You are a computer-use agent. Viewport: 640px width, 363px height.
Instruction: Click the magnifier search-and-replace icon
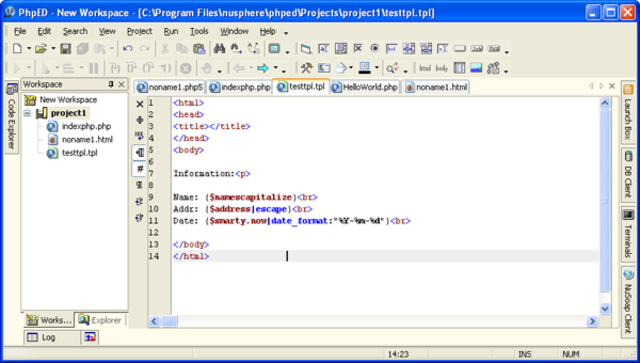(392, 68)
